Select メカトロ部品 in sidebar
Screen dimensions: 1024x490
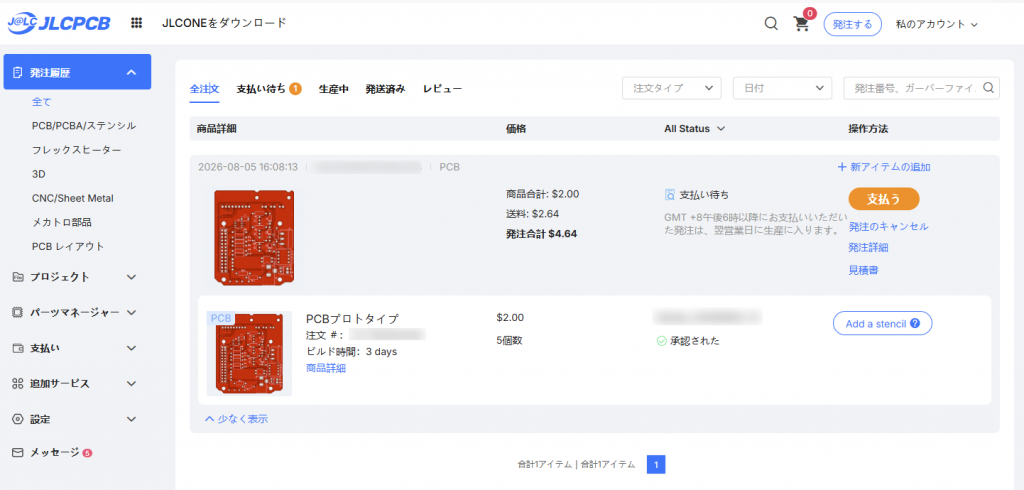(64, 222)
